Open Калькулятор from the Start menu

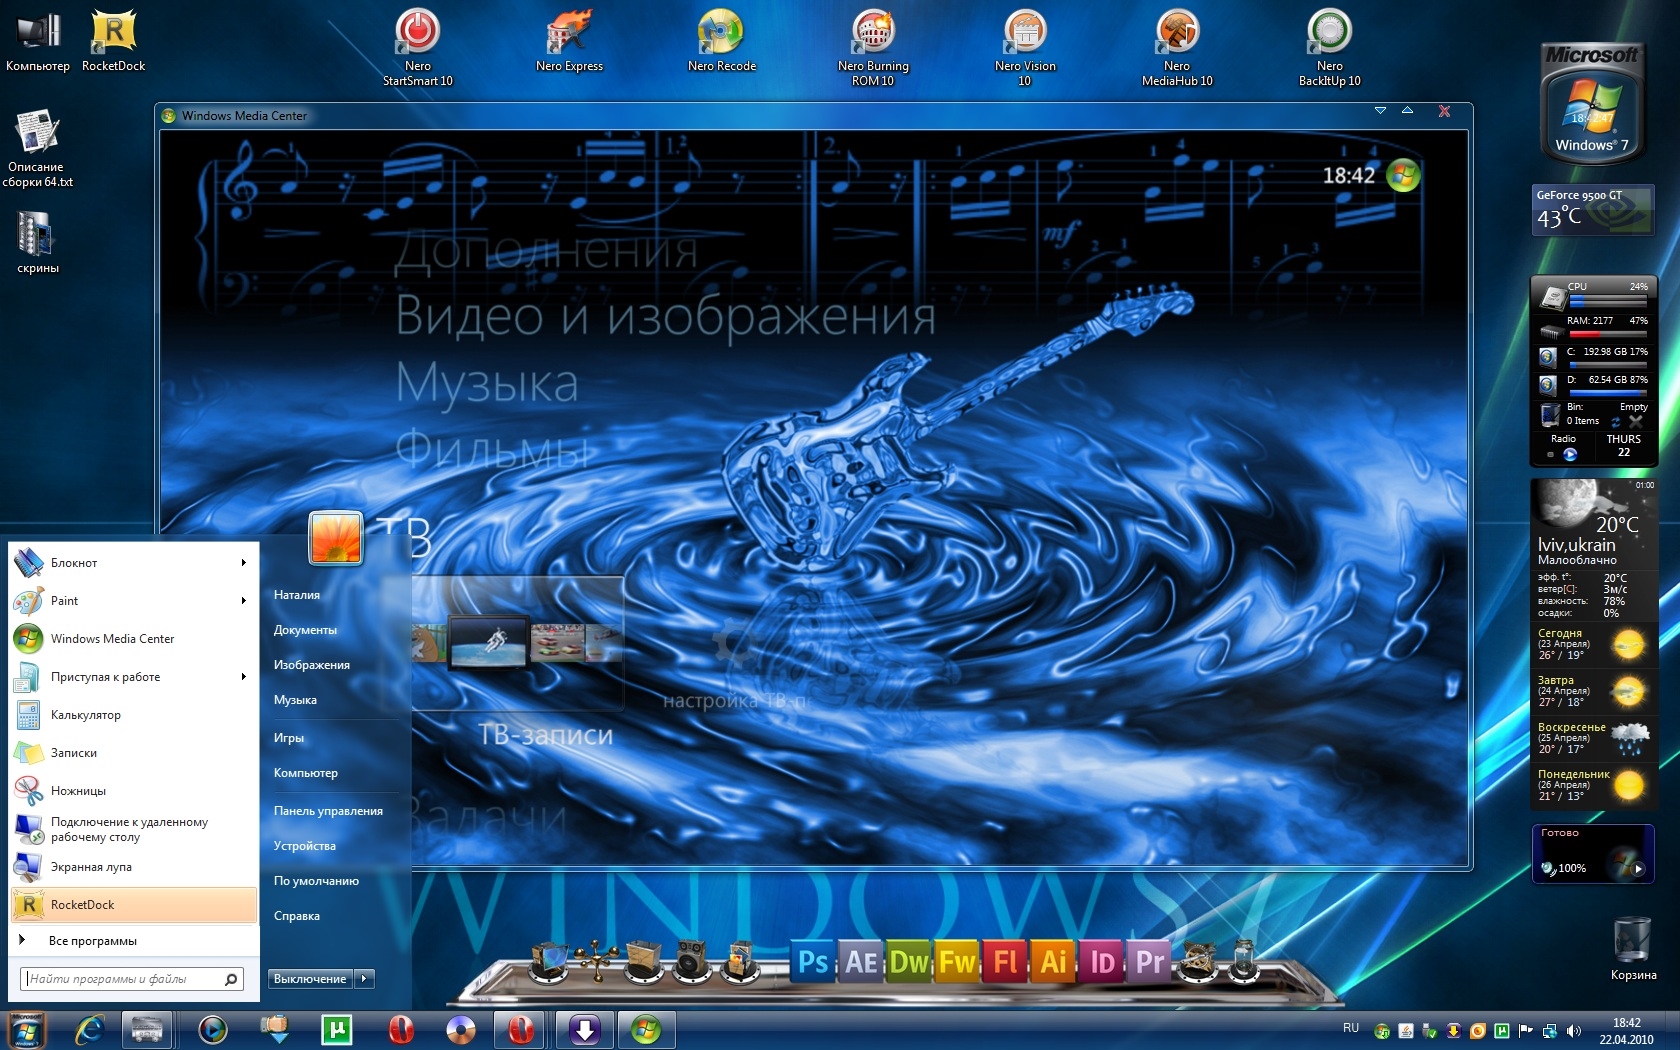[134, 715]
